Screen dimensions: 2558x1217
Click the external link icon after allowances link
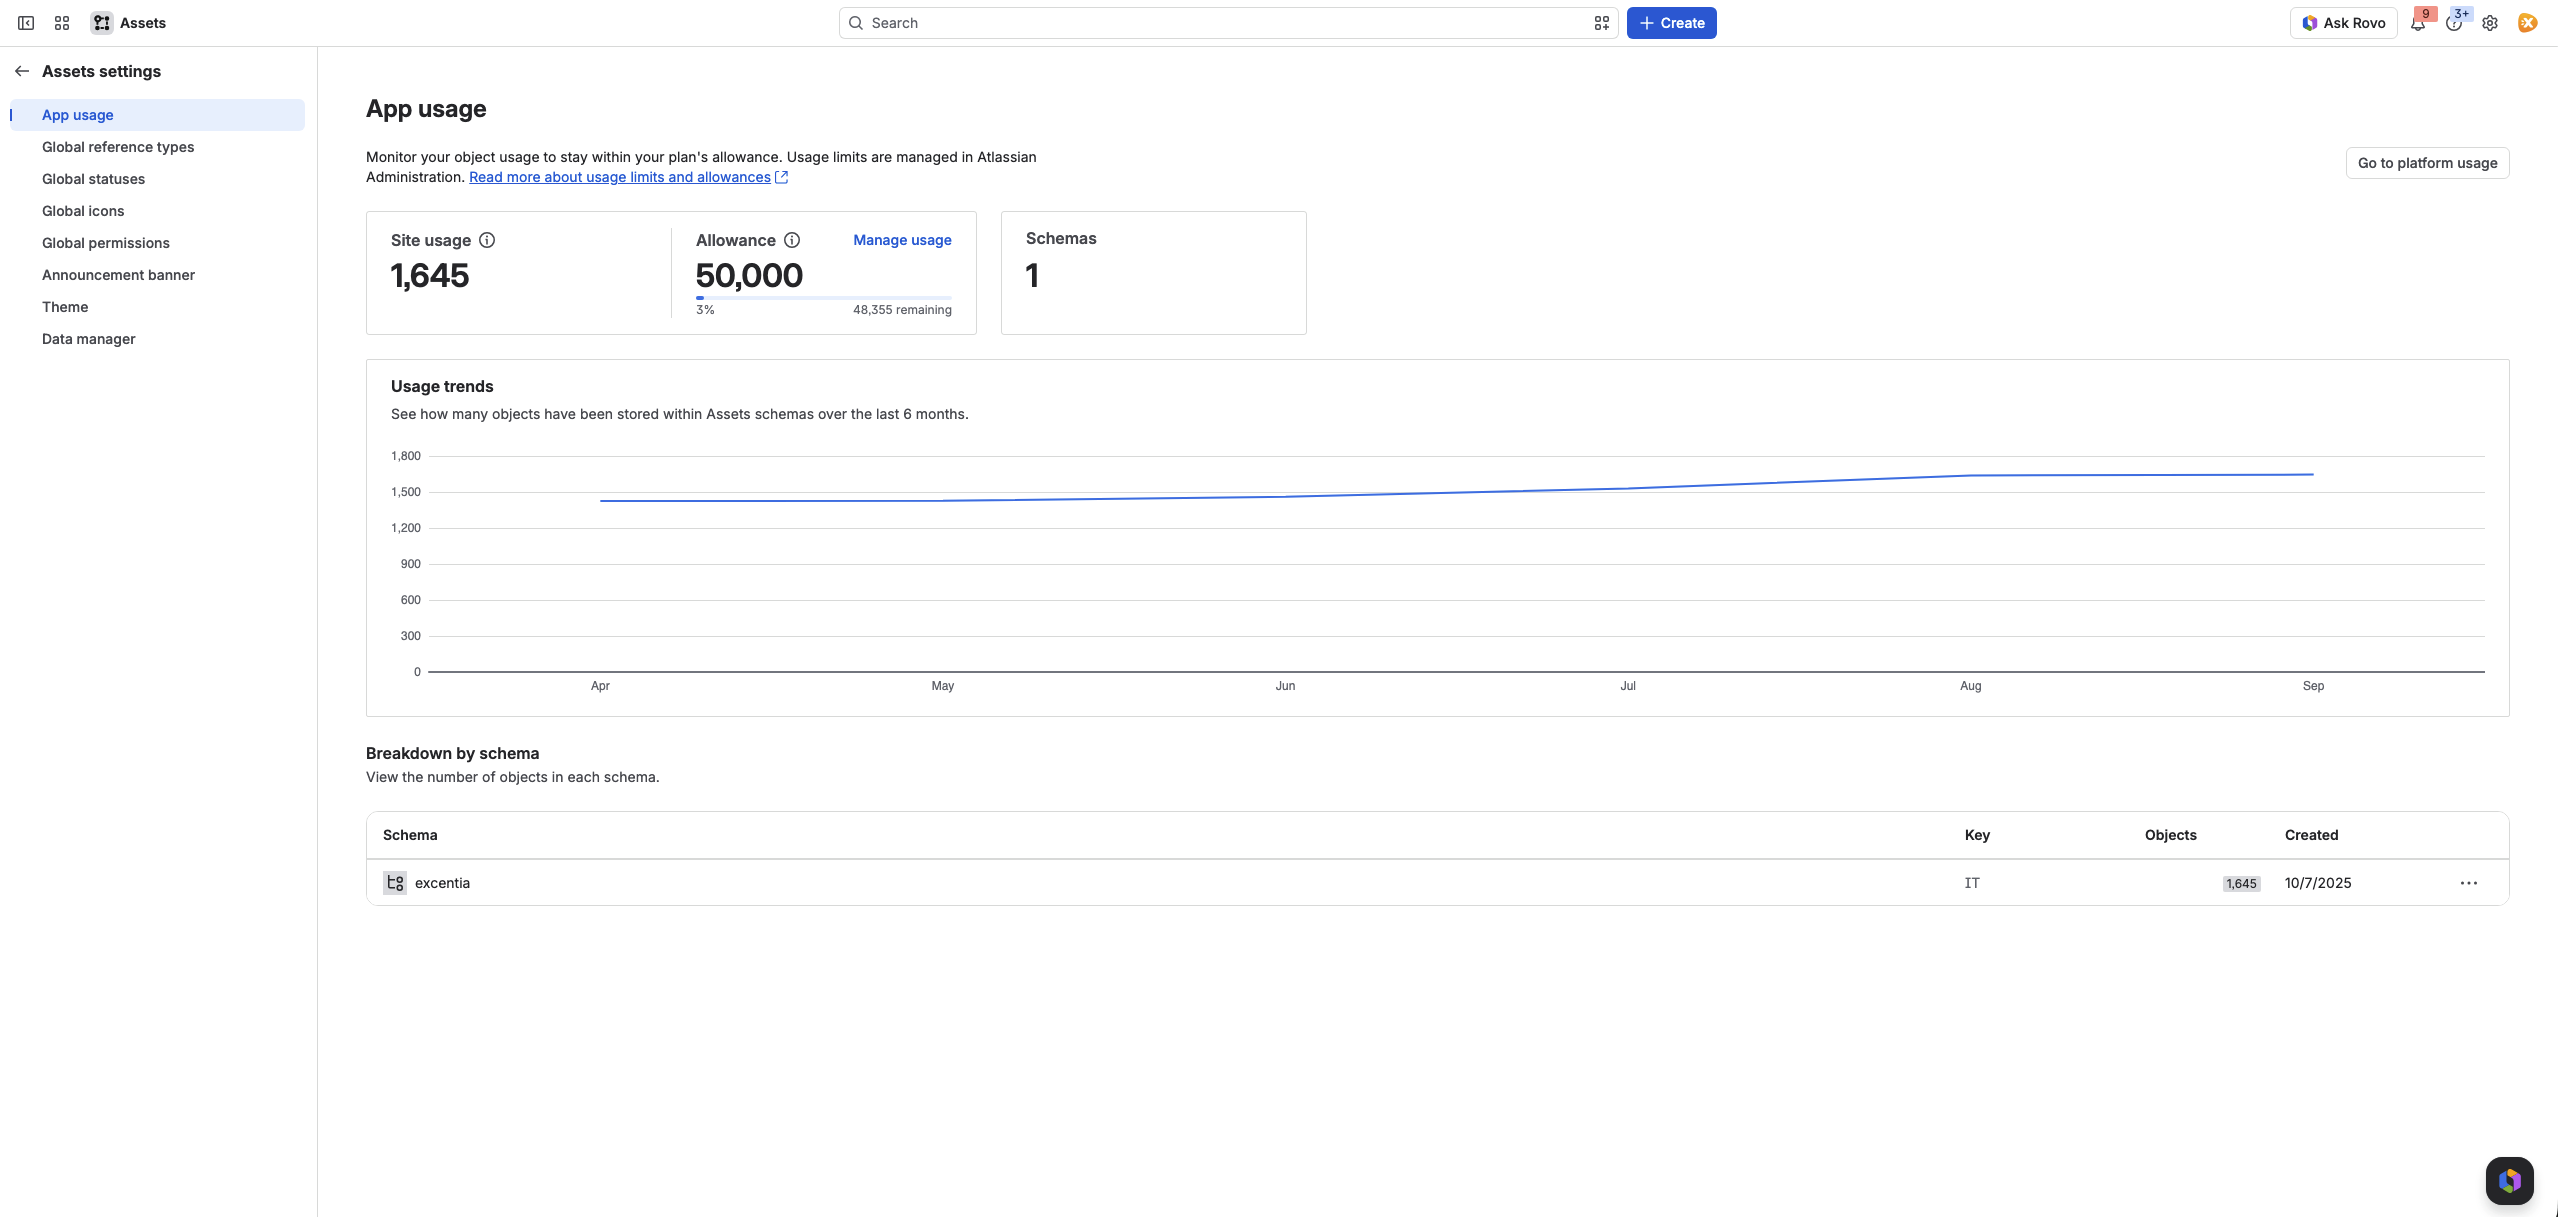[x=782, y=177]
